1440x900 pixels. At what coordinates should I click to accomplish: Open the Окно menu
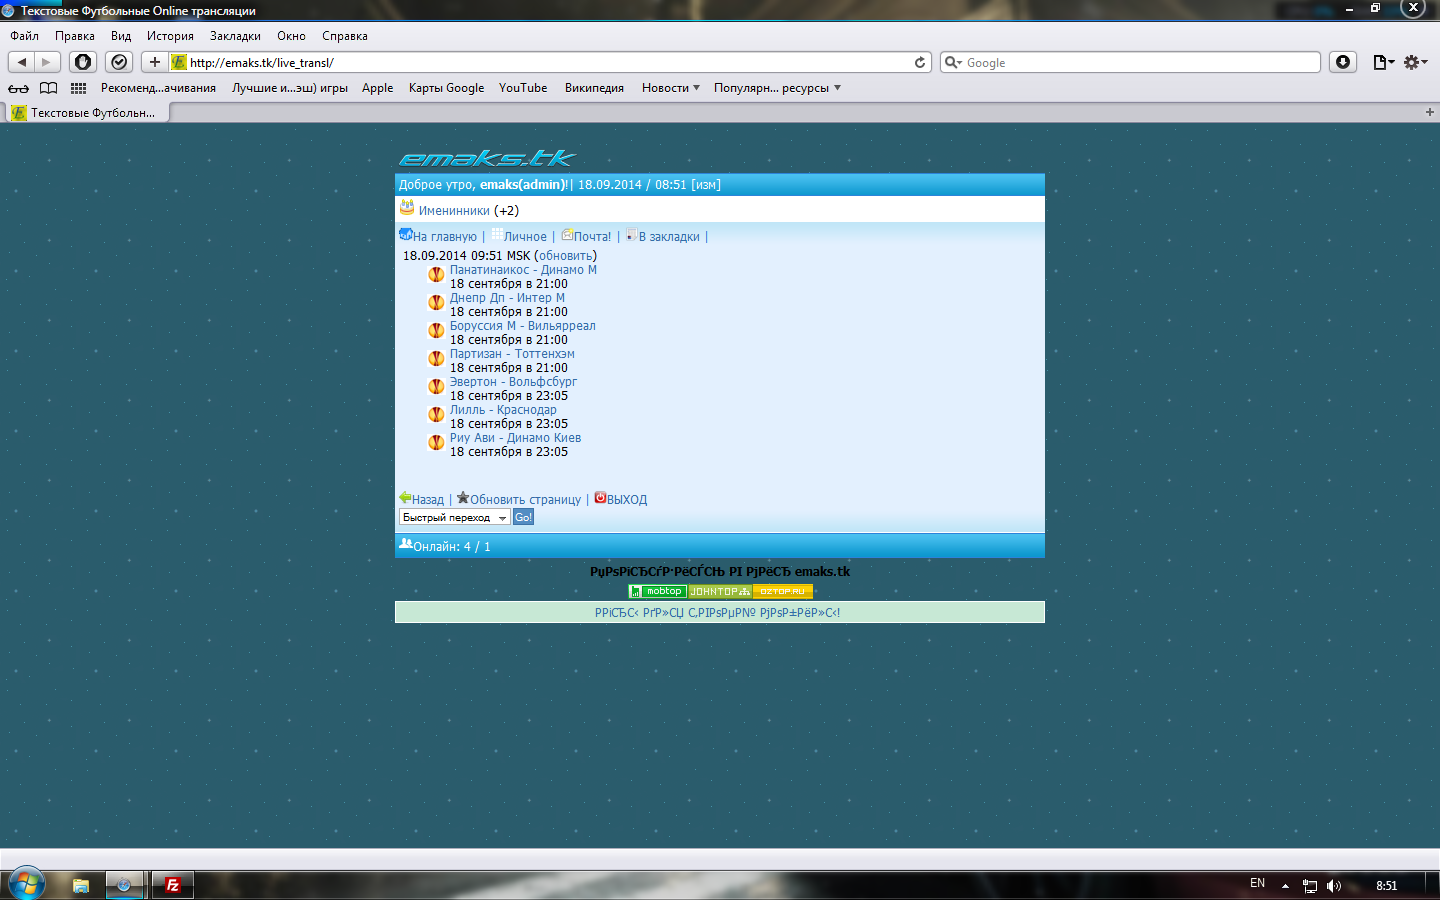click(291, 36)
